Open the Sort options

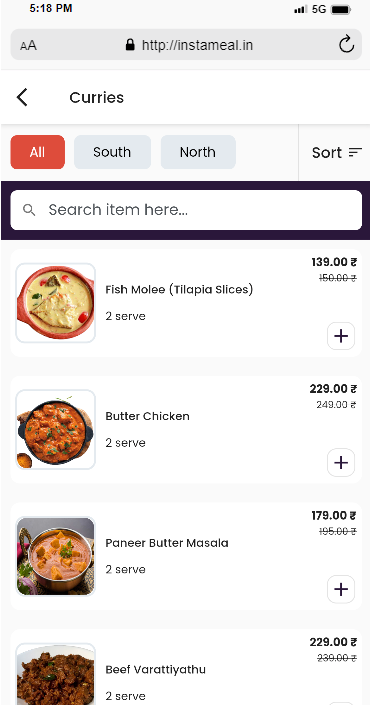pyautogui.click(x=337, y=152)
